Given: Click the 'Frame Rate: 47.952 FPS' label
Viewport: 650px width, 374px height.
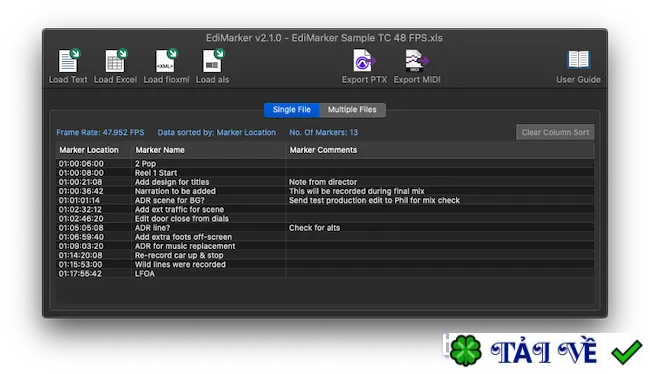Looking at the screenshot, I should [100, 132].
